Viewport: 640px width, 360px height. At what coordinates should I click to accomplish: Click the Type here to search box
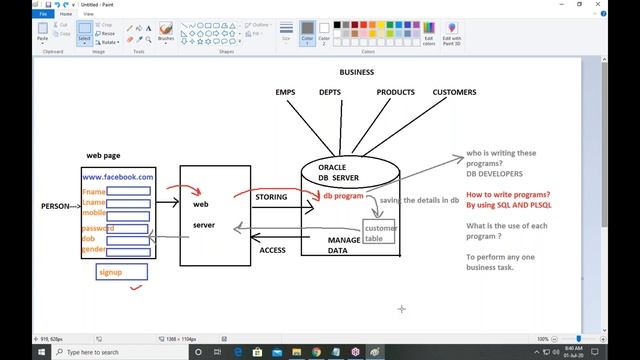coord(120,352)
